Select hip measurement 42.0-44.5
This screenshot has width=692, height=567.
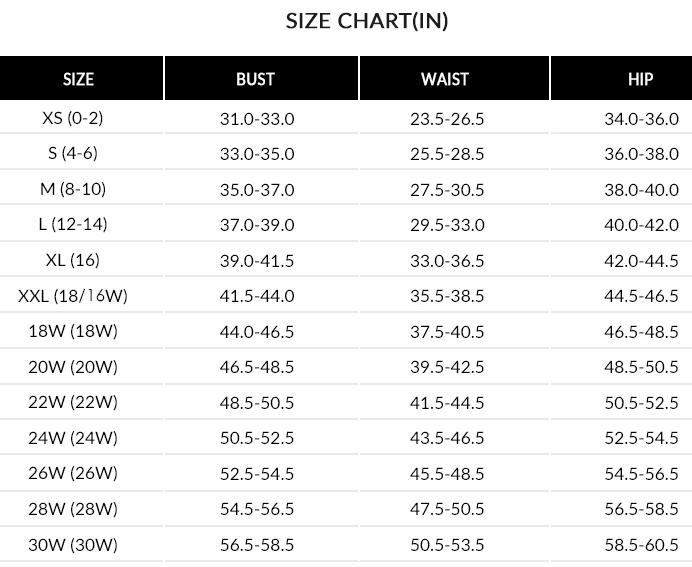(x=641, y=261)
